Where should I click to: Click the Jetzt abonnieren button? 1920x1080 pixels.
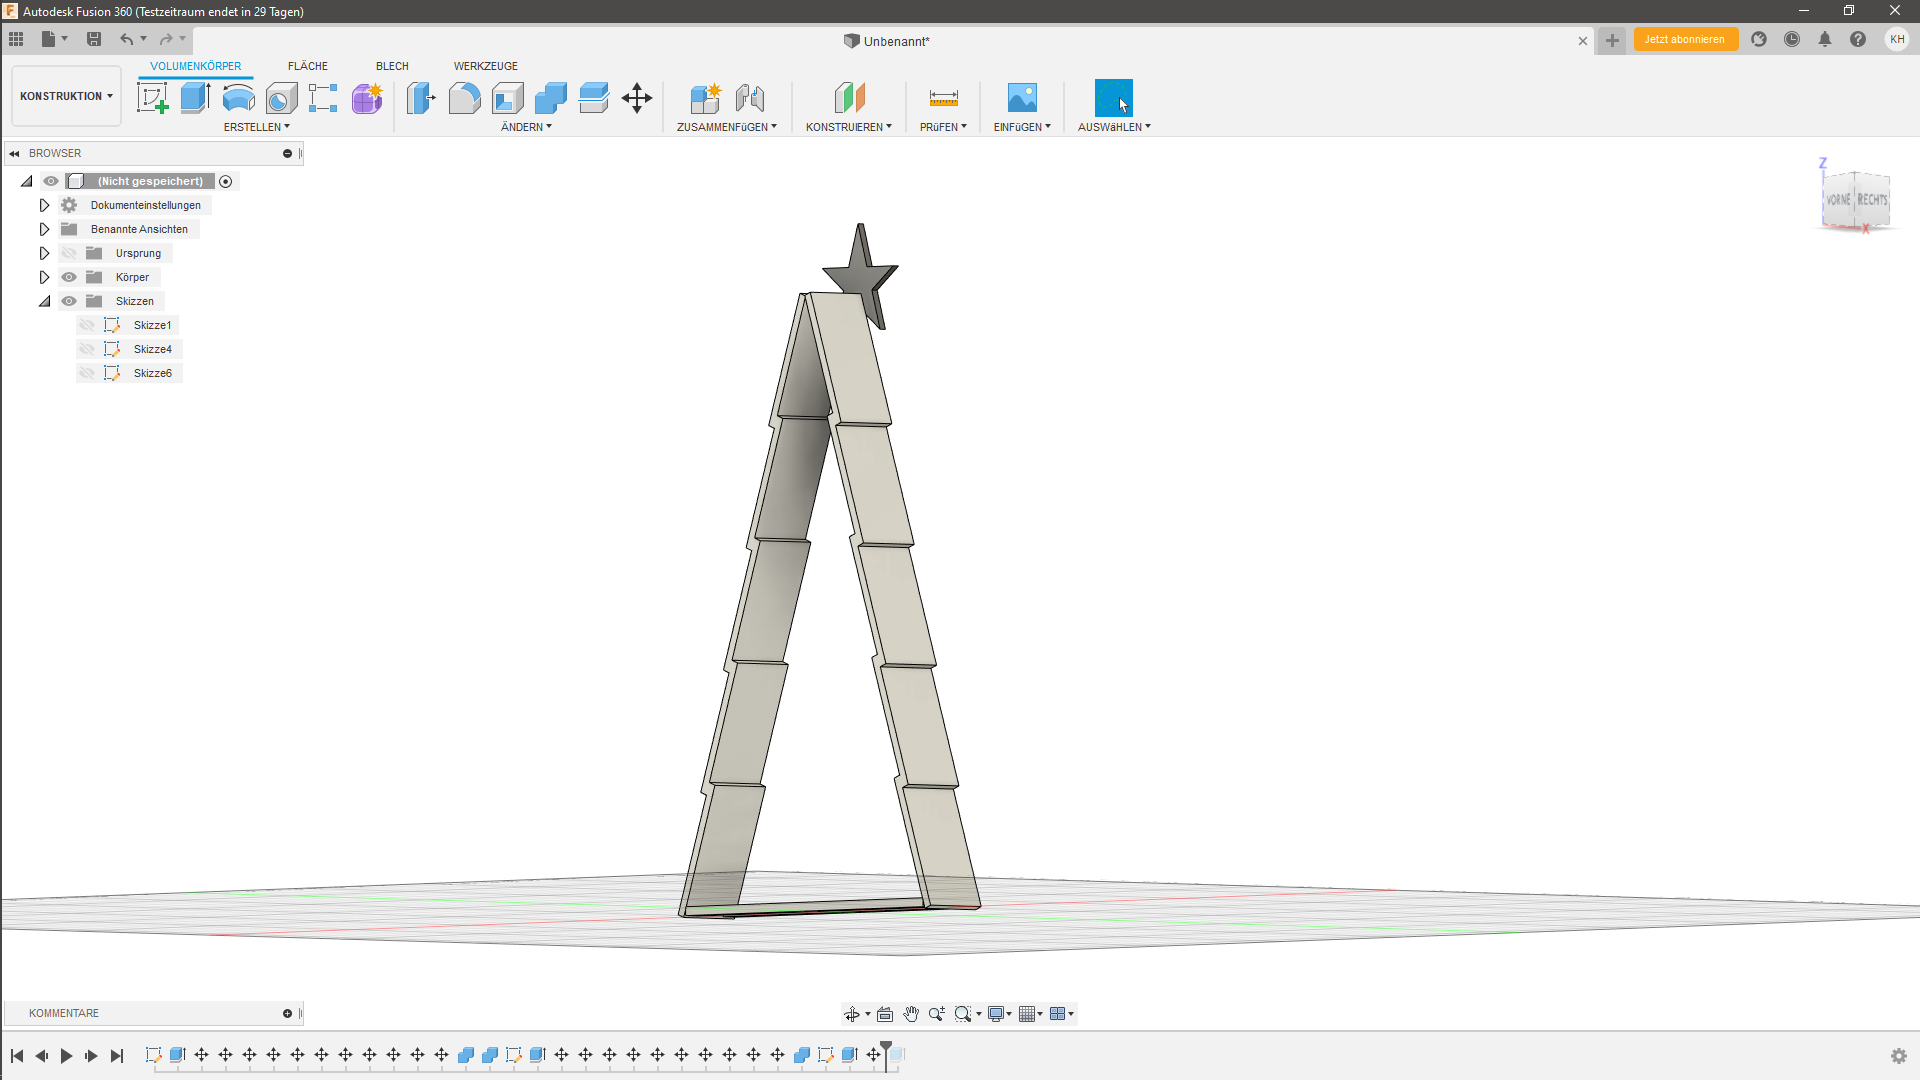[1685, 39]
